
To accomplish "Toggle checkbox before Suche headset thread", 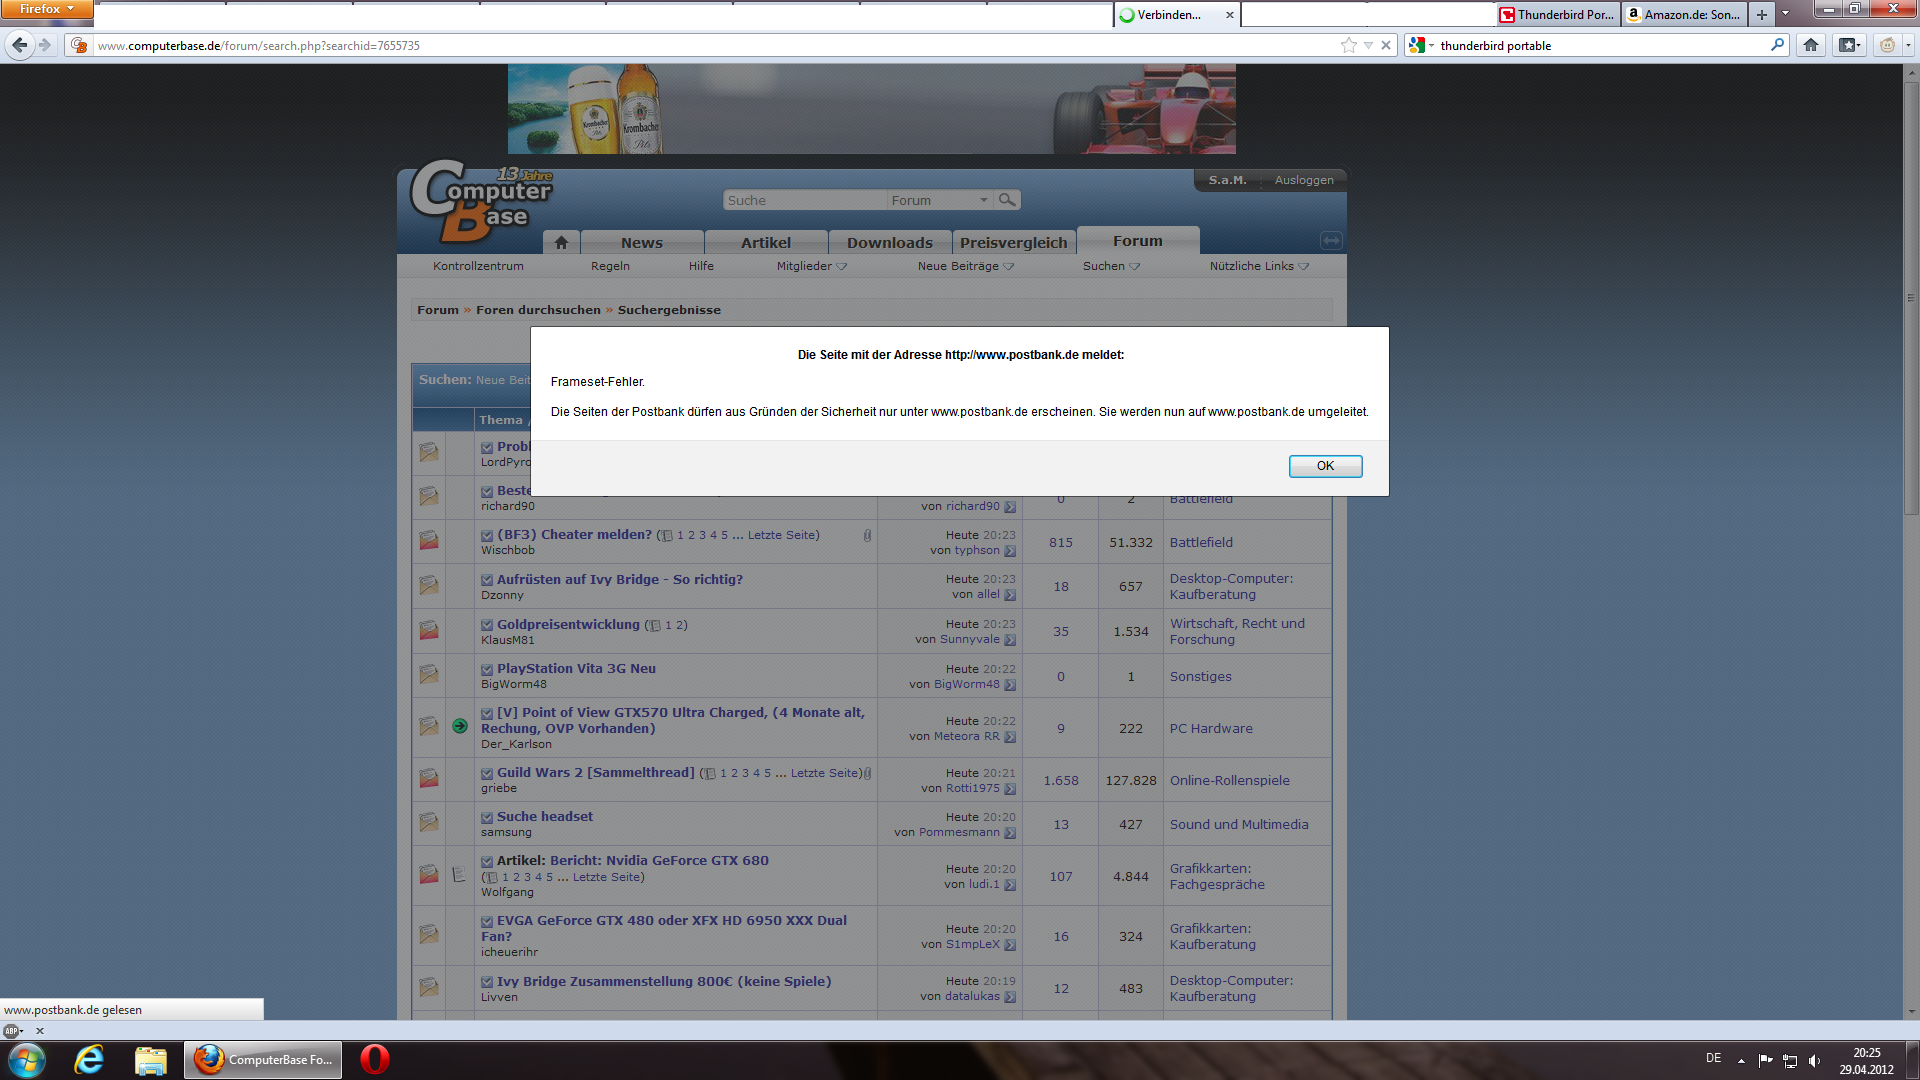I will point(487,817).
